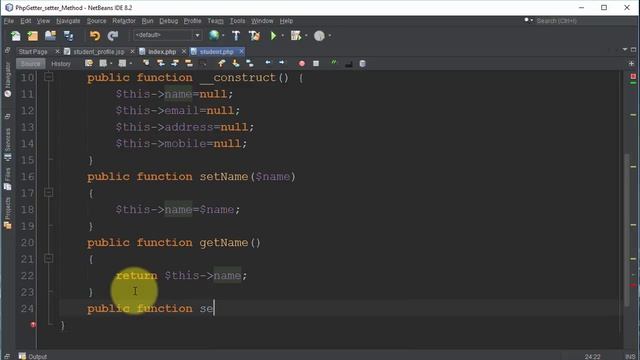Open the Window menu

[262, 21]
